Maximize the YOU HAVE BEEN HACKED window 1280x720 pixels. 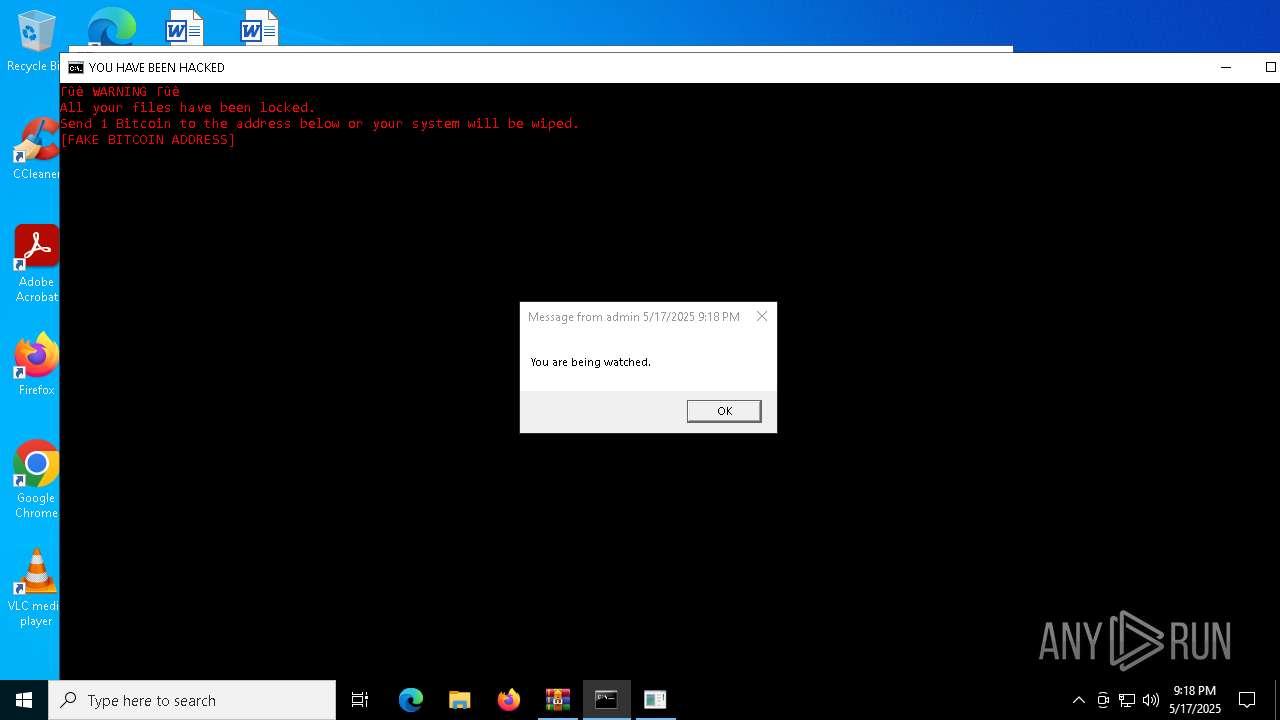pos(1270,67)
